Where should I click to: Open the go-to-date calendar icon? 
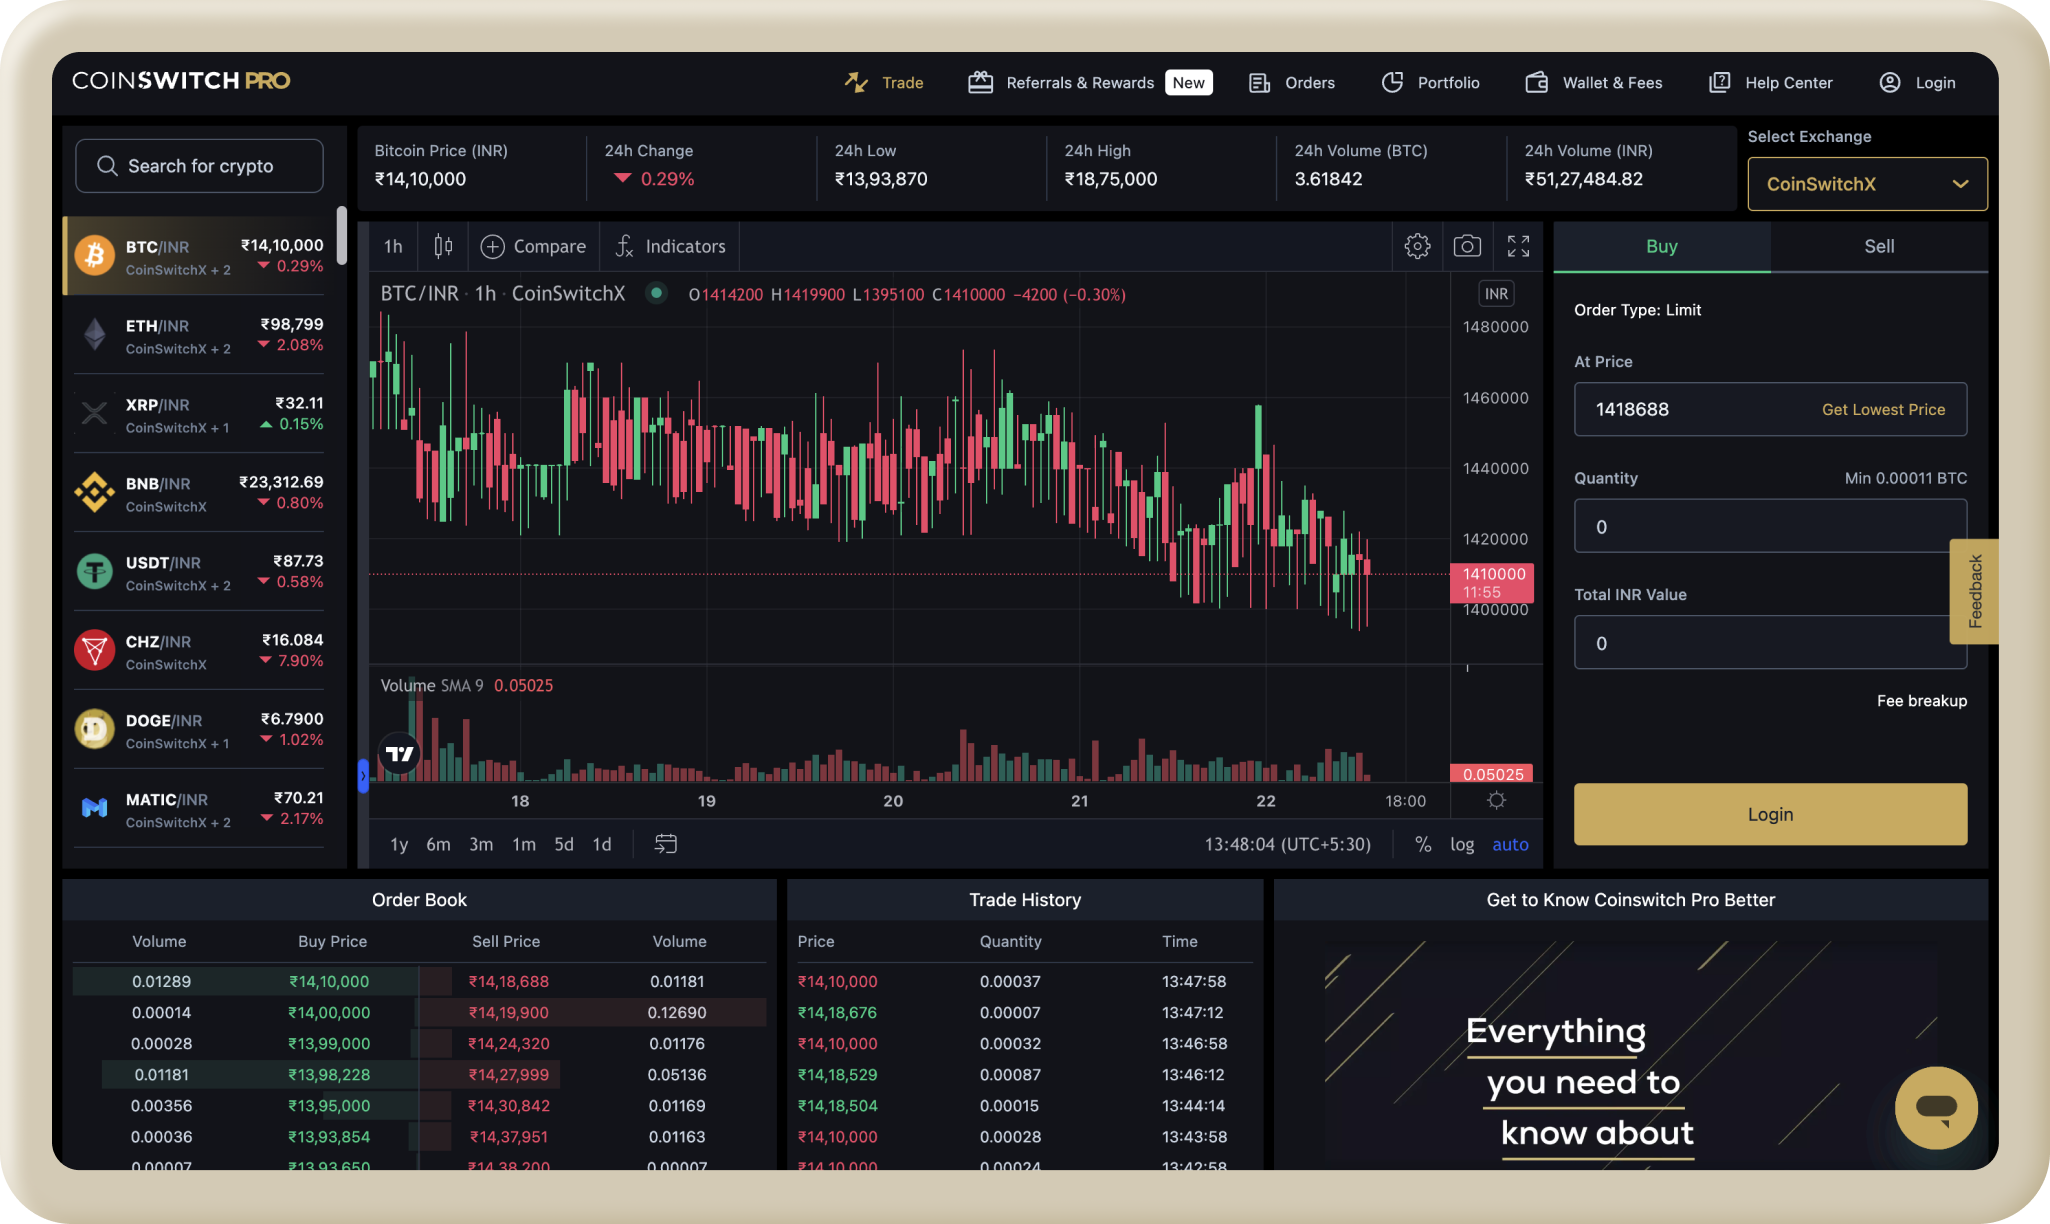coord(665,844)
